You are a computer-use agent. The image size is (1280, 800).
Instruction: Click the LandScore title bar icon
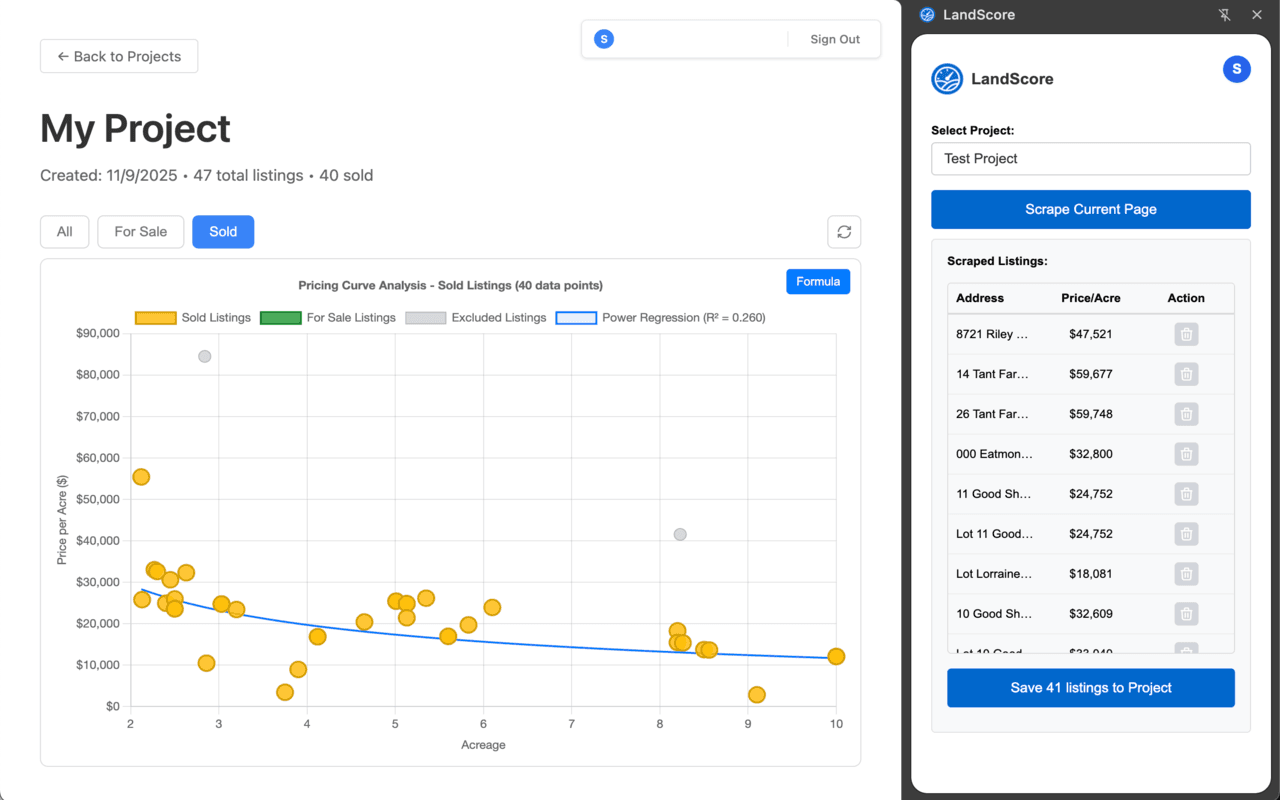927,15
